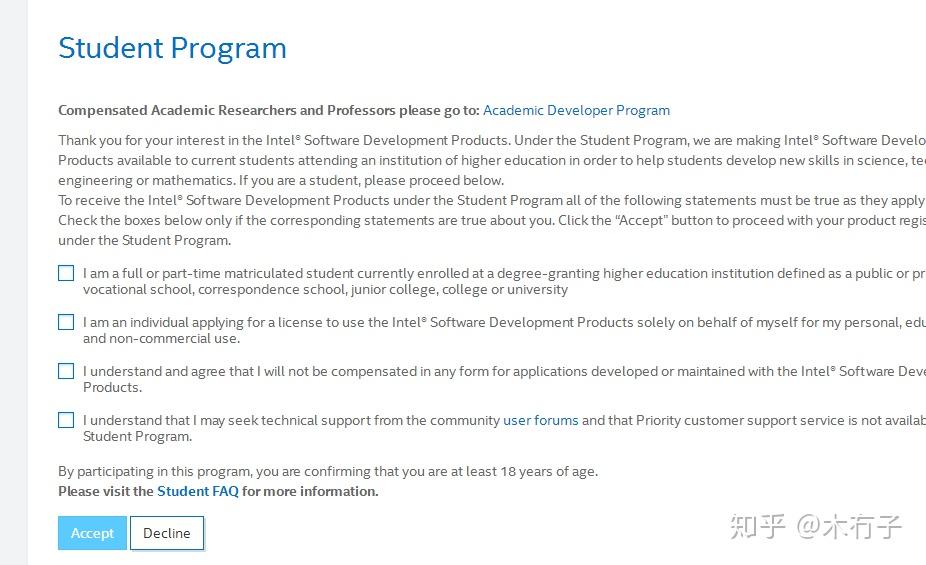Click the 'will not be compensated' statement text
This screenshot has width=926, height=565.
point(504,379)
